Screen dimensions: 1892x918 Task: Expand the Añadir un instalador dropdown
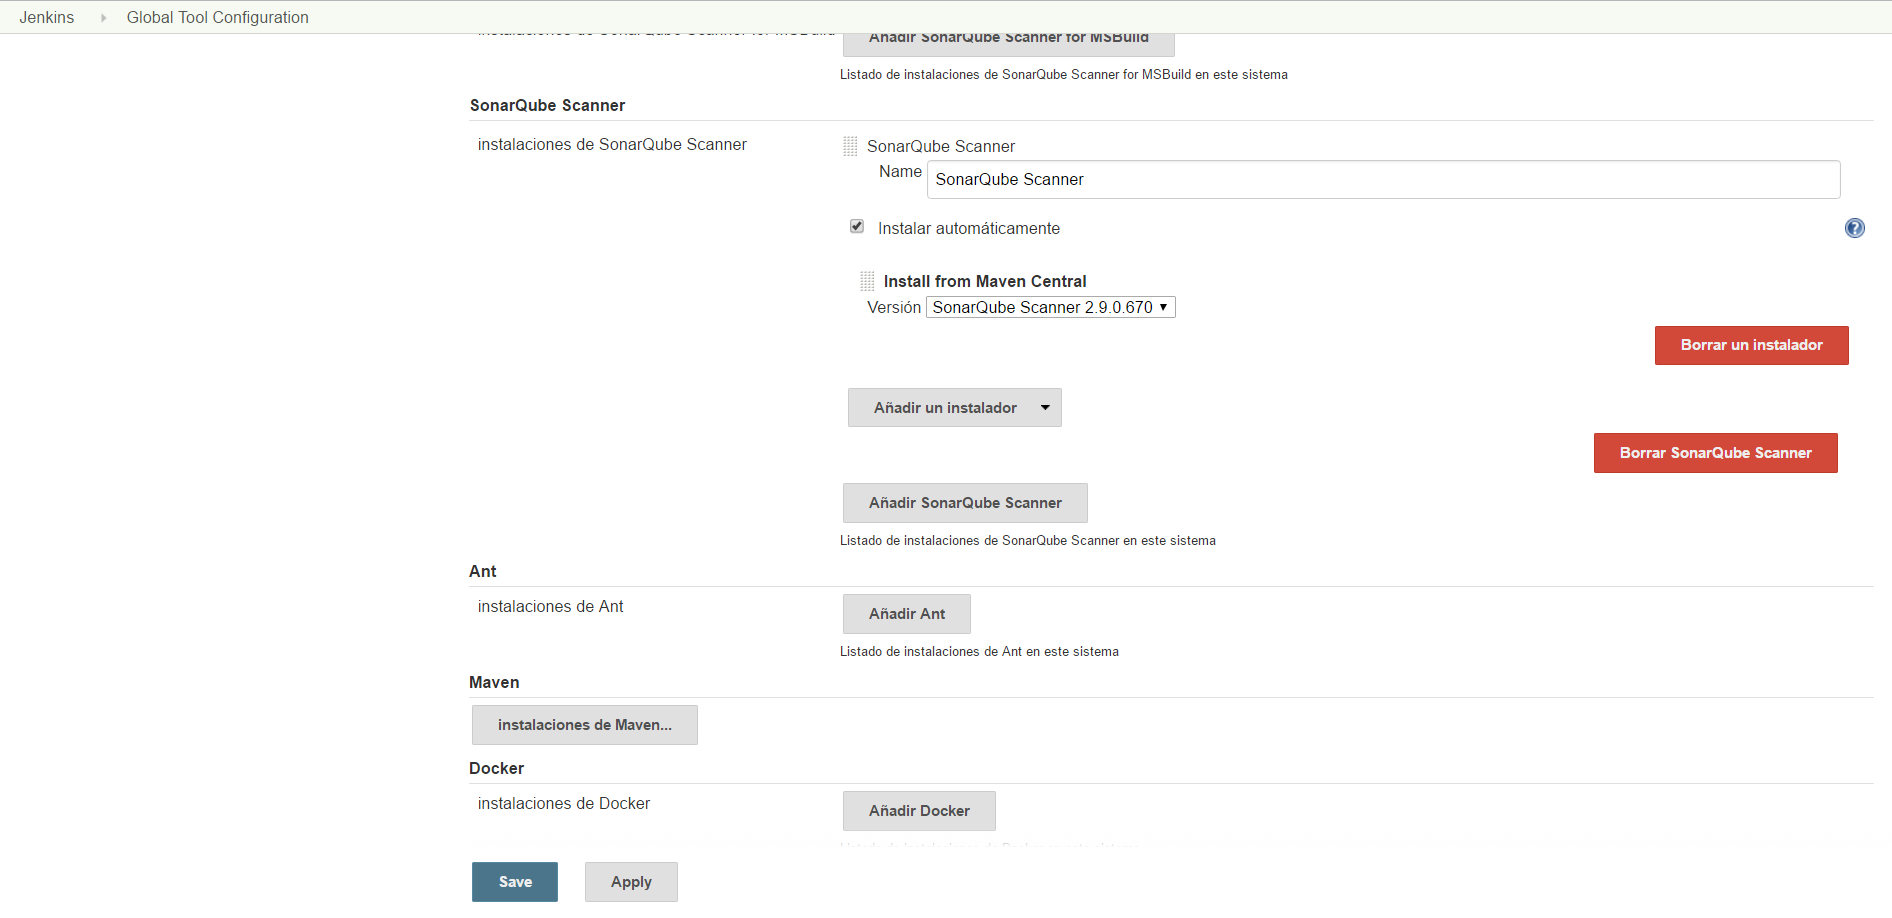click(954, 407)
